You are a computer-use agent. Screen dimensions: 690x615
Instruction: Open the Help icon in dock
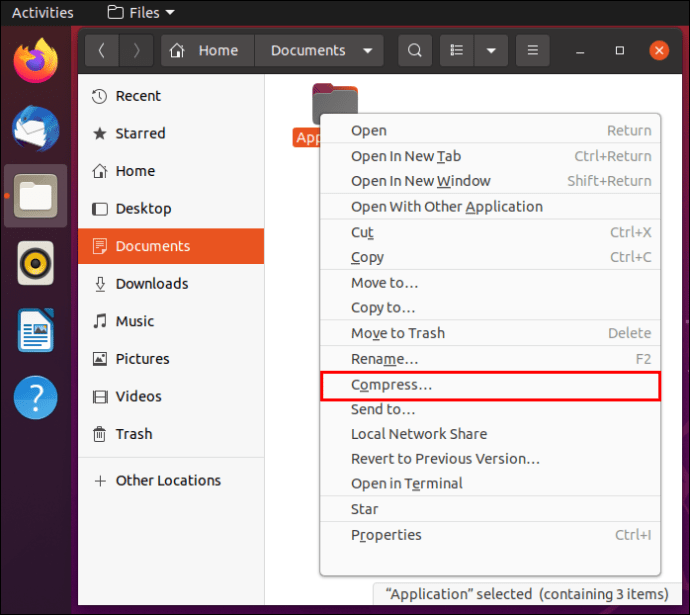[x=36, y=397]
